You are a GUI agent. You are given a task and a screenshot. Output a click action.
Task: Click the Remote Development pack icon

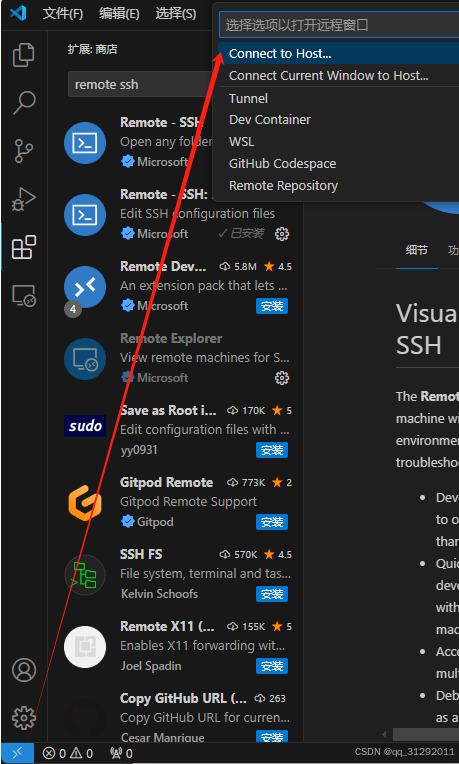point(85,287)
